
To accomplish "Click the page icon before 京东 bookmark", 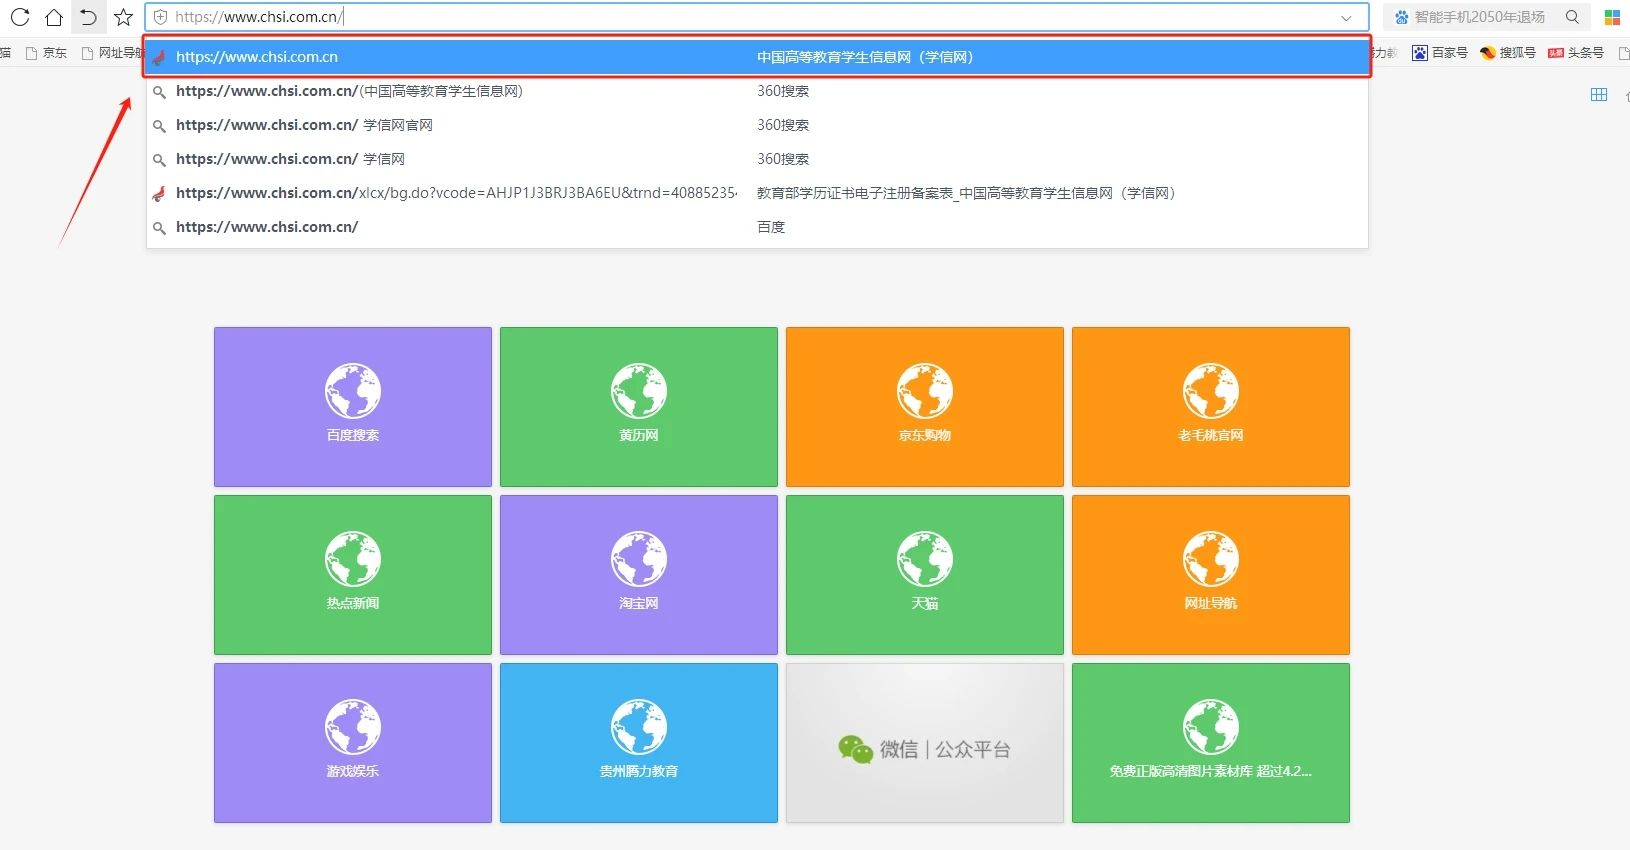I will (x=31, y=53).
